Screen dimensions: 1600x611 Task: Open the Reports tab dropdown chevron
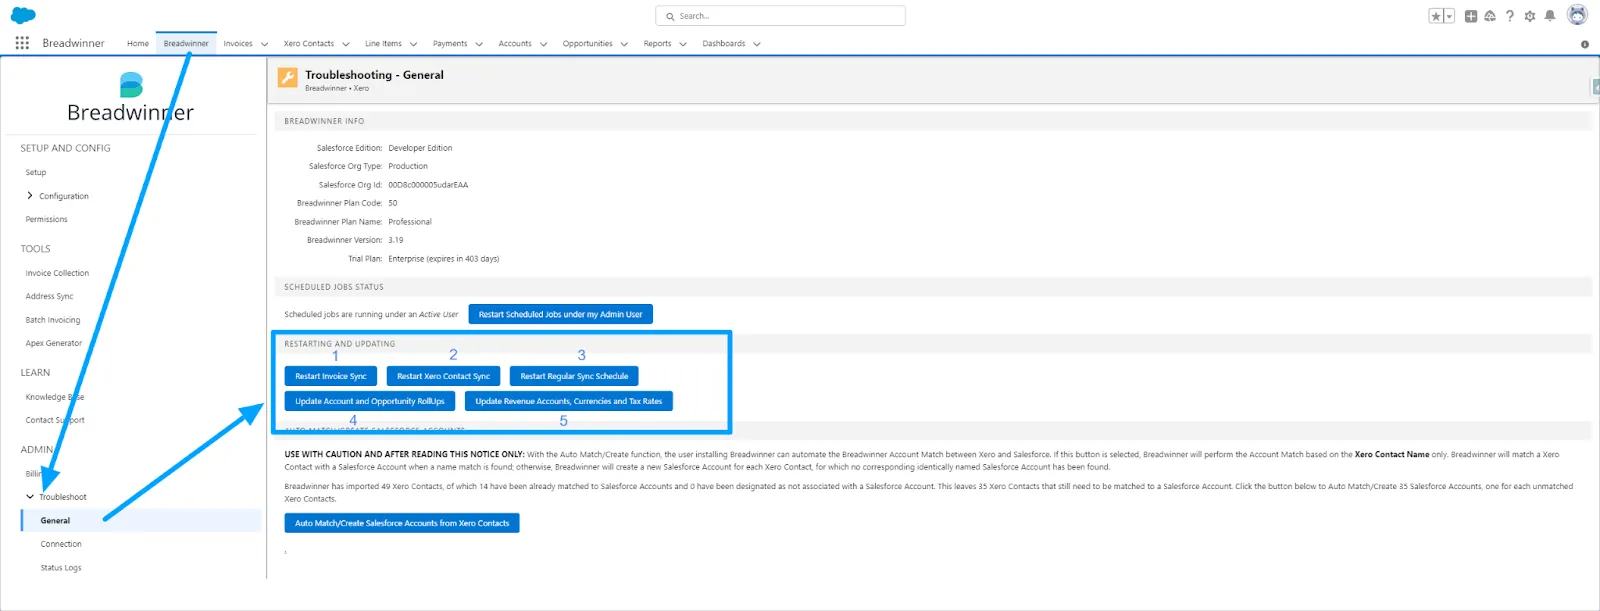point(683,44)
